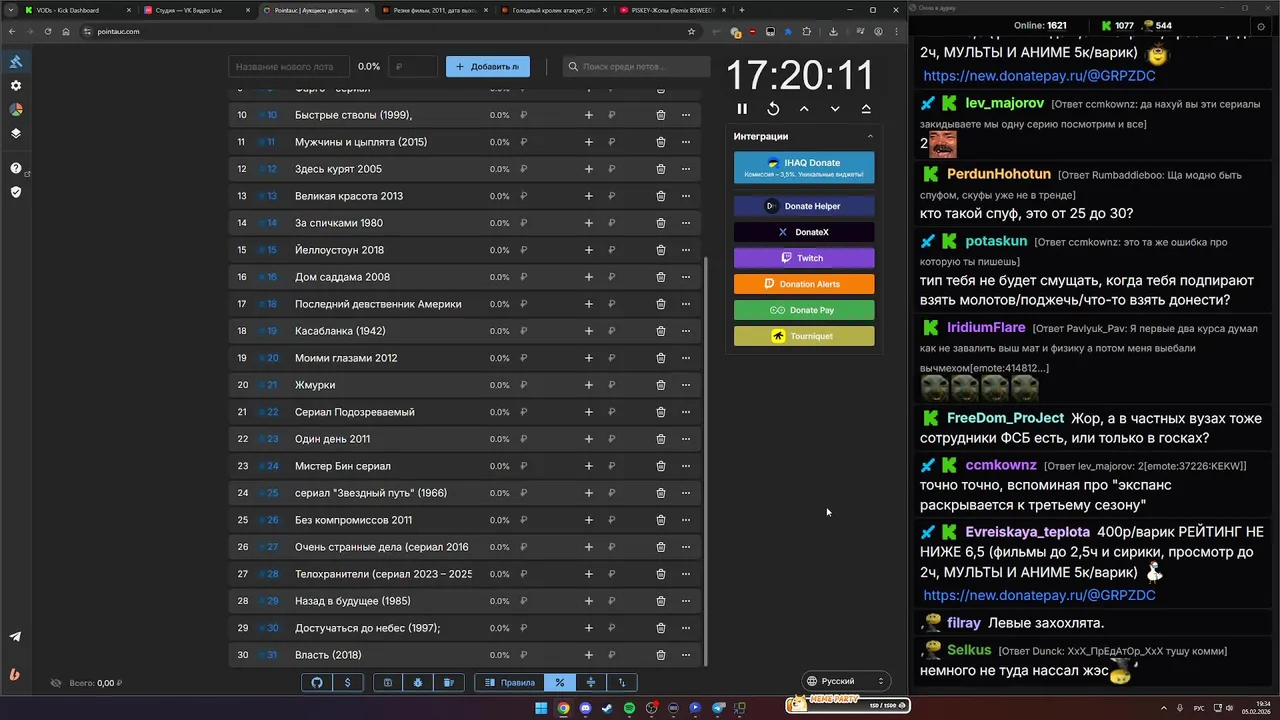Toggle the divide icon button in toolbar
The width and height of the screenshot is (1280, 720).
591,682
